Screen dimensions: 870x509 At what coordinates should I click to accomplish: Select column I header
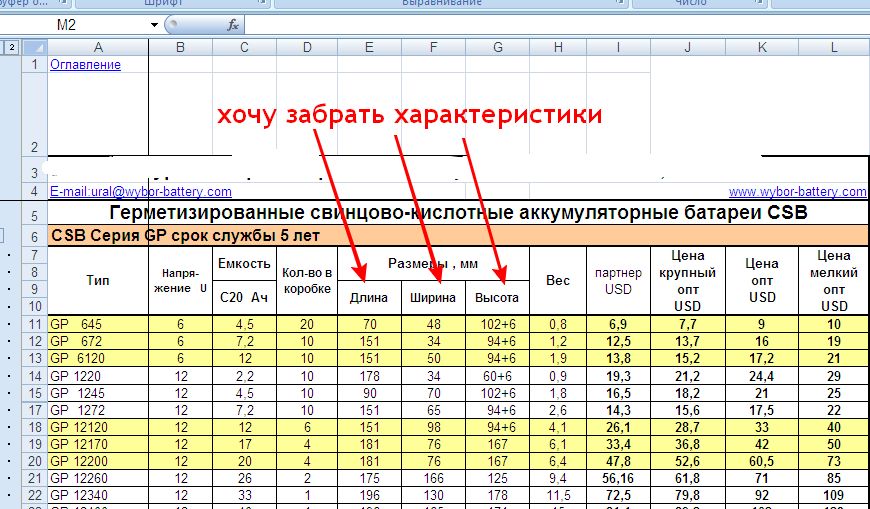pyautogui.click(x=618, y=48)
